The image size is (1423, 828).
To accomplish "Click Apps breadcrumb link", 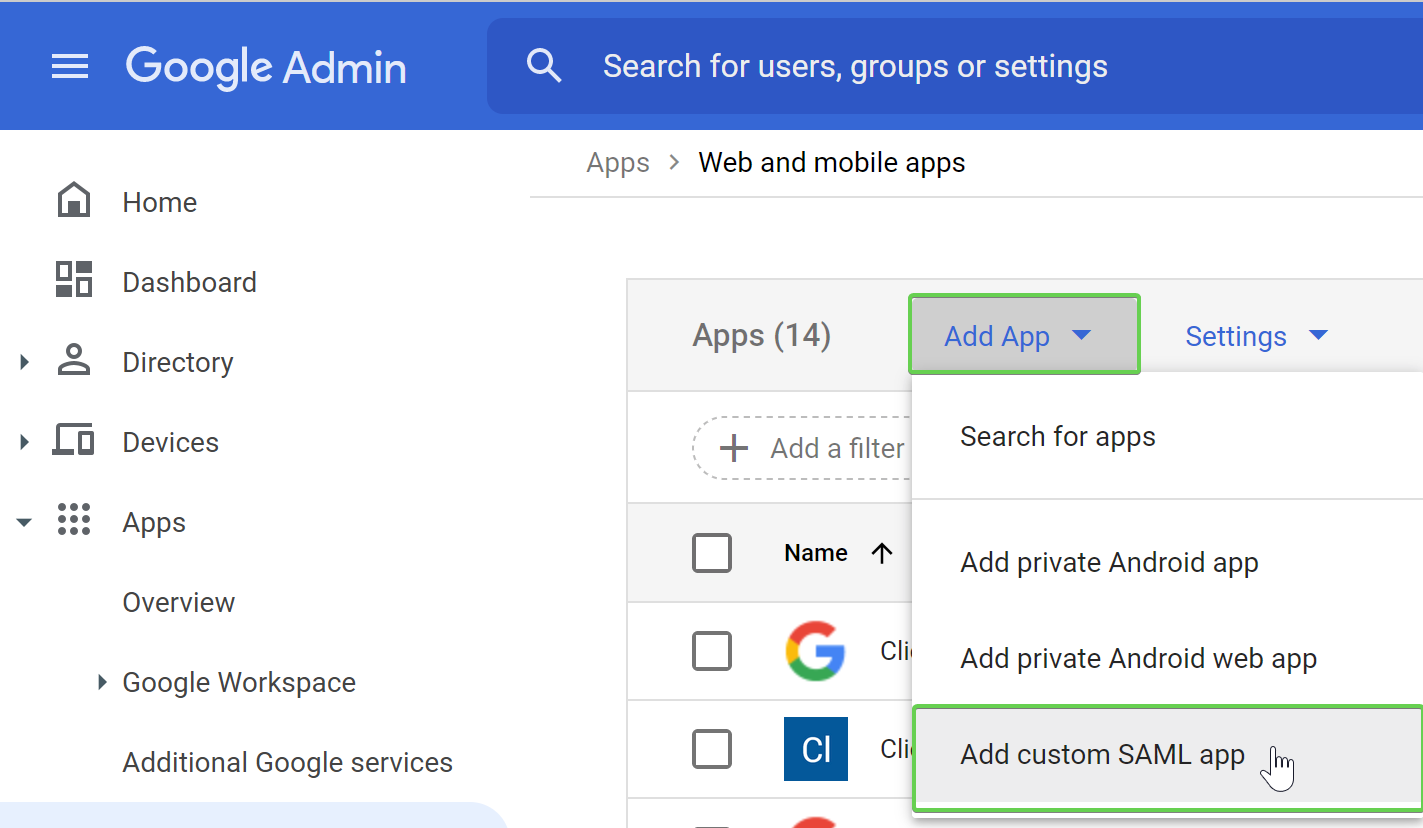I will coord(618,163).
